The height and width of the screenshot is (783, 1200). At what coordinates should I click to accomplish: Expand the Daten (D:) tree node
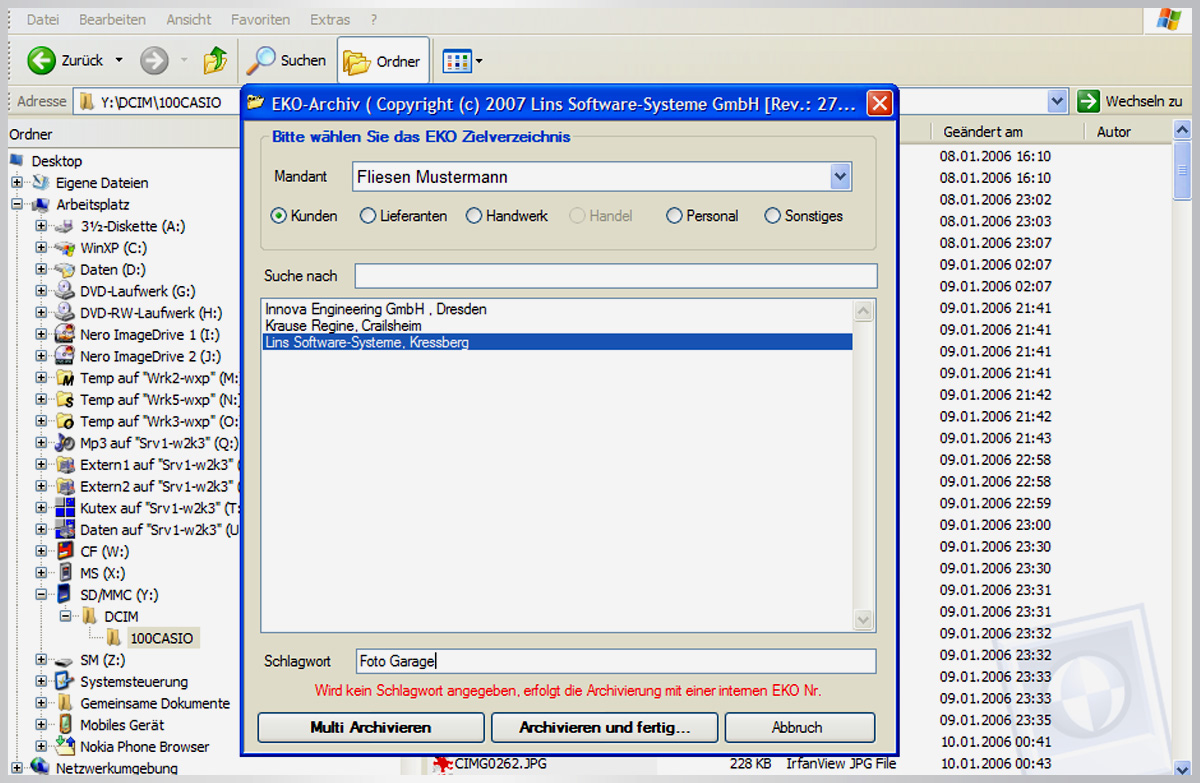(x=42, y=270)
